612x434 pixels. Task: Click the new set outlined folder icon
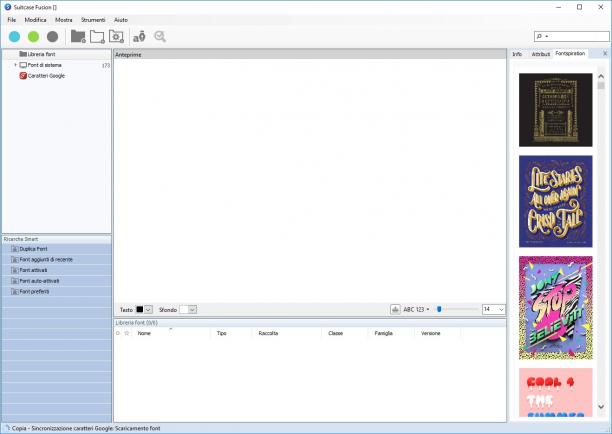pyautogui.click(x=97, y=37)
